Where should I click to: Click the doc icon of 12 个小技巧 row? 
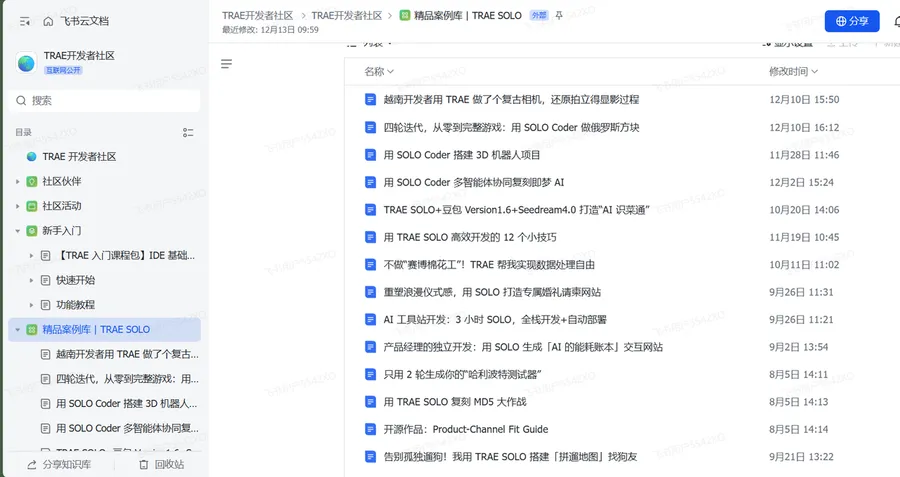(x=371, y=237)
